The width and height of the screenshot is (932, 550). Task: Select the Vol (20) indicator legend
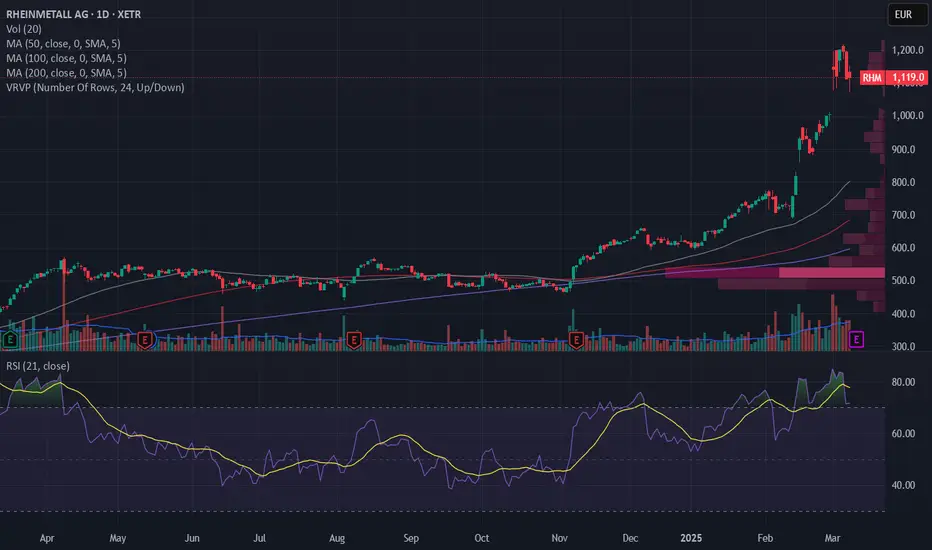24,29
